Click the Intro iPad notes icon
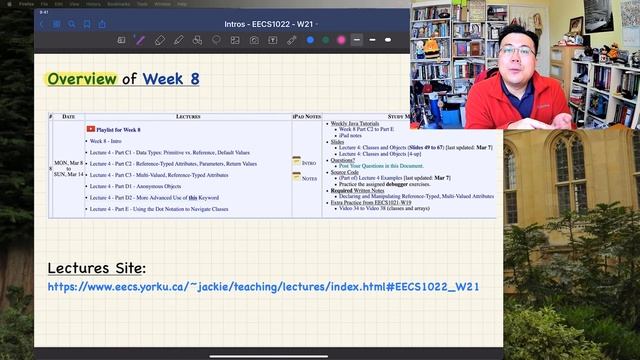Image resolution: width=640 pixels, height=360 pixels. point(296,161)
